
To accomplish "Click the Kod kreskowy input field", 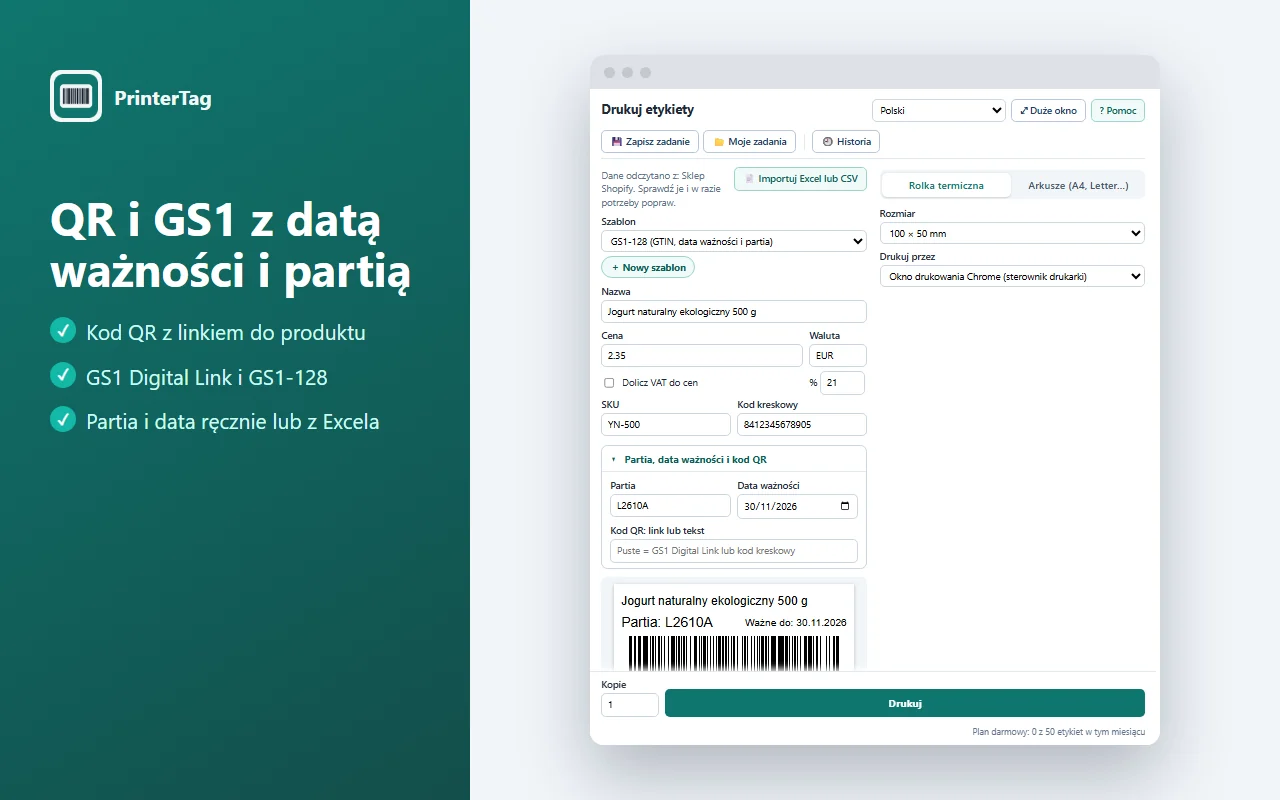I will [x=802, y=424].
